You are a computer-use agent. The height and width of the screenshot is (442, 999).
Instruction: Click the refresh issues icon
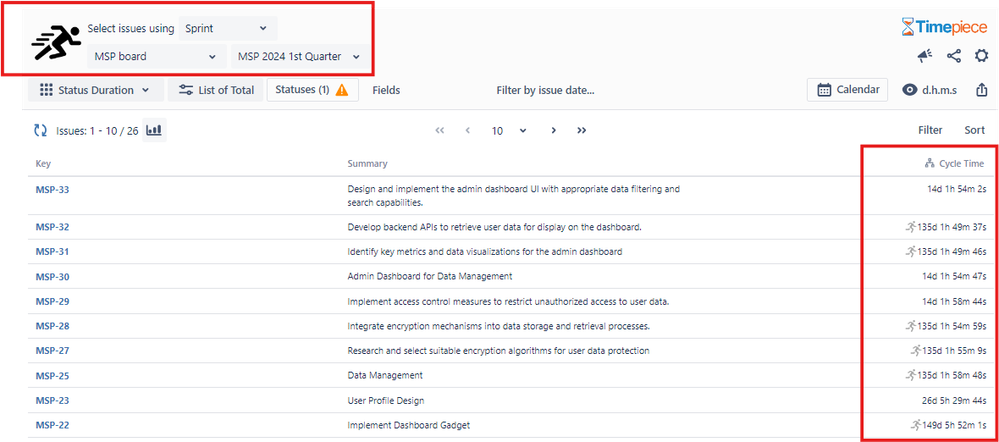pos(41,131)
